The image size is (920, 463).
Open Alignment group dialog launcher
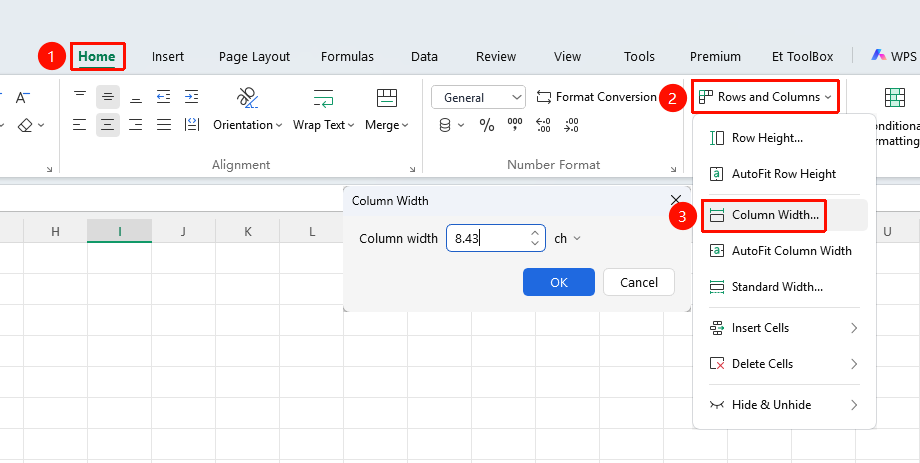tap(412, 169)
